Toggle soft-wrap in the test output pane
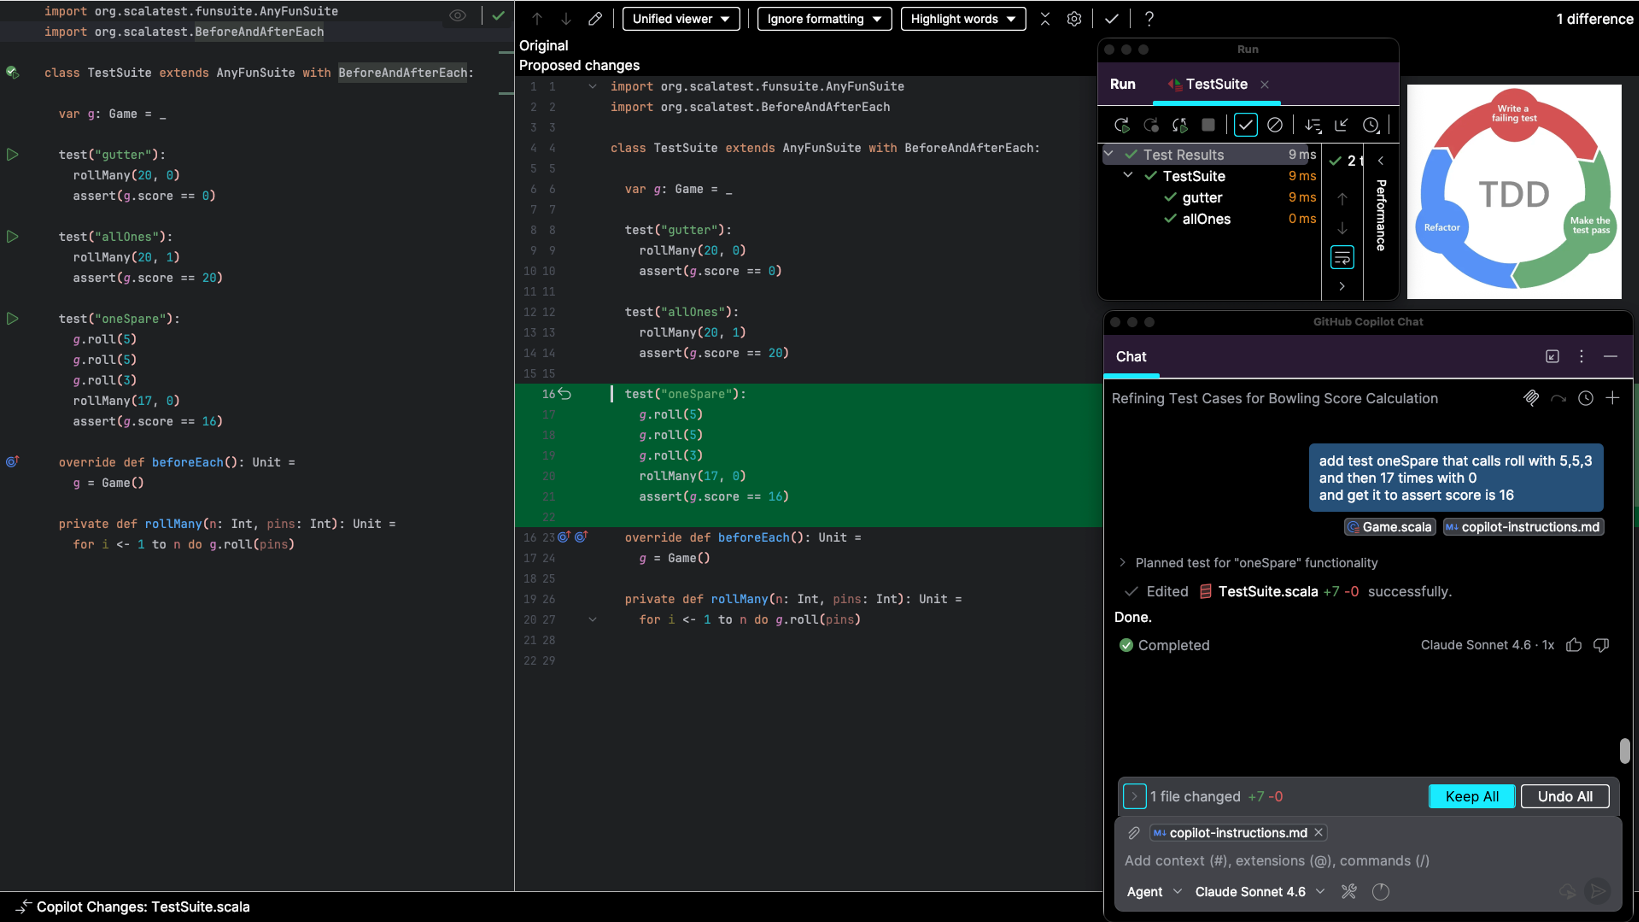 coord(1342,258)
